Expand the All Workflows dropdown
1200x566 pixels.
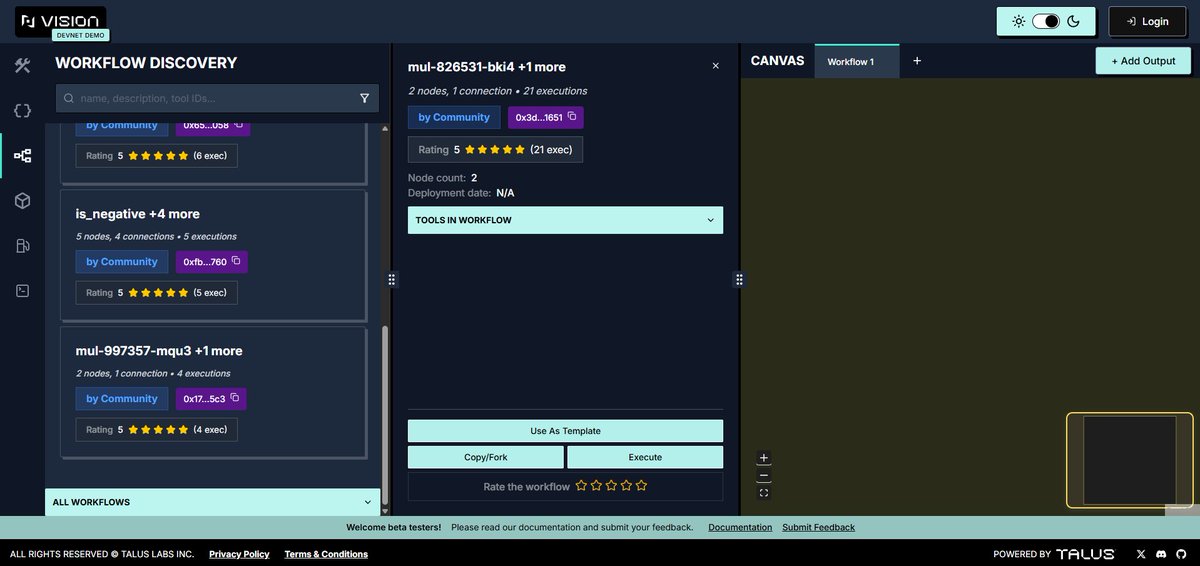tap(212, 502)
